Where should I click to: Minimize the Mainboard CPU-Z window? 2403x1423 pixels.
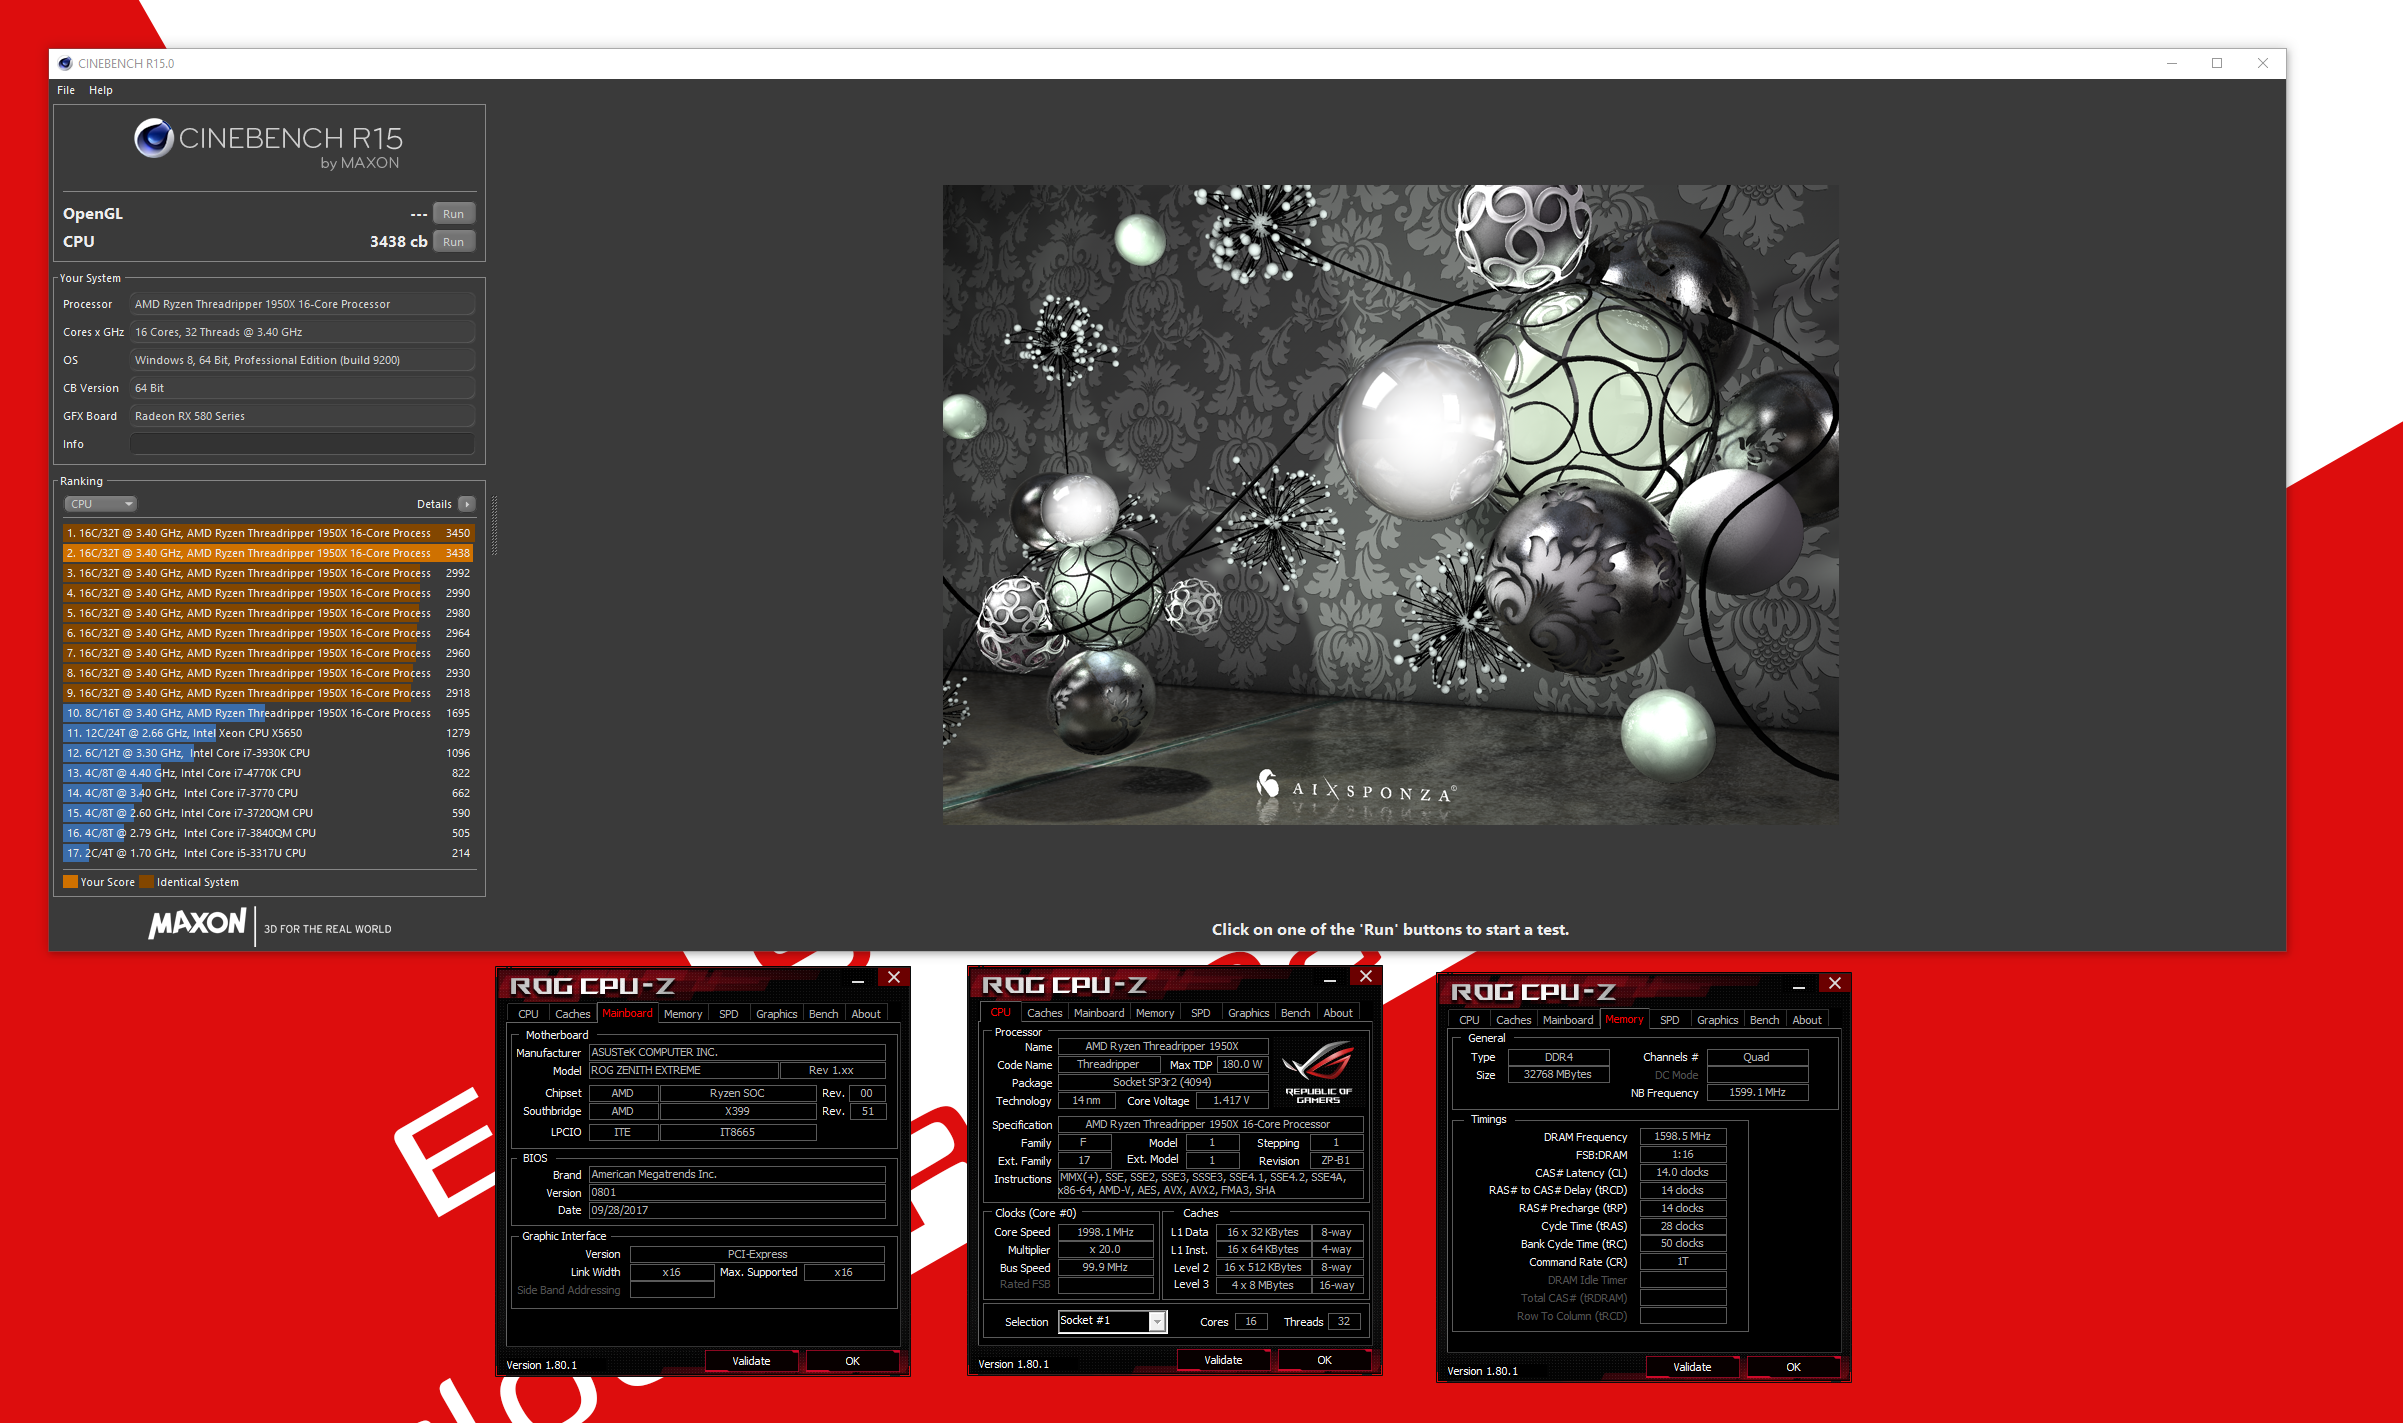tap(858, 980)
